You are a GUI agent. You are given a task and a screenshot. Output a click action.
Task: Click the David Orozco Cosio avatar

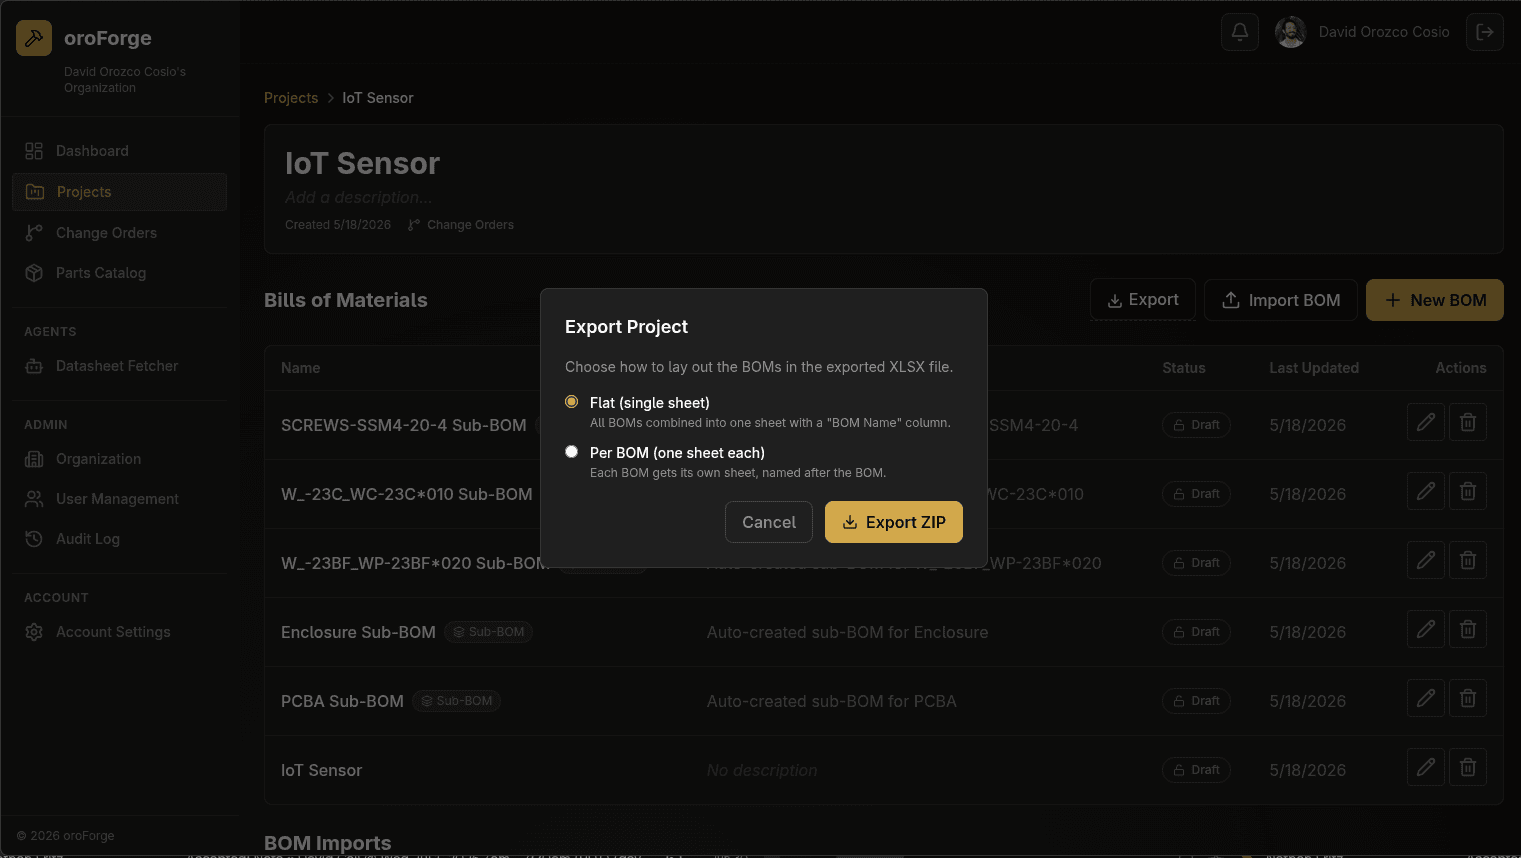click(x=1291, y=32)
